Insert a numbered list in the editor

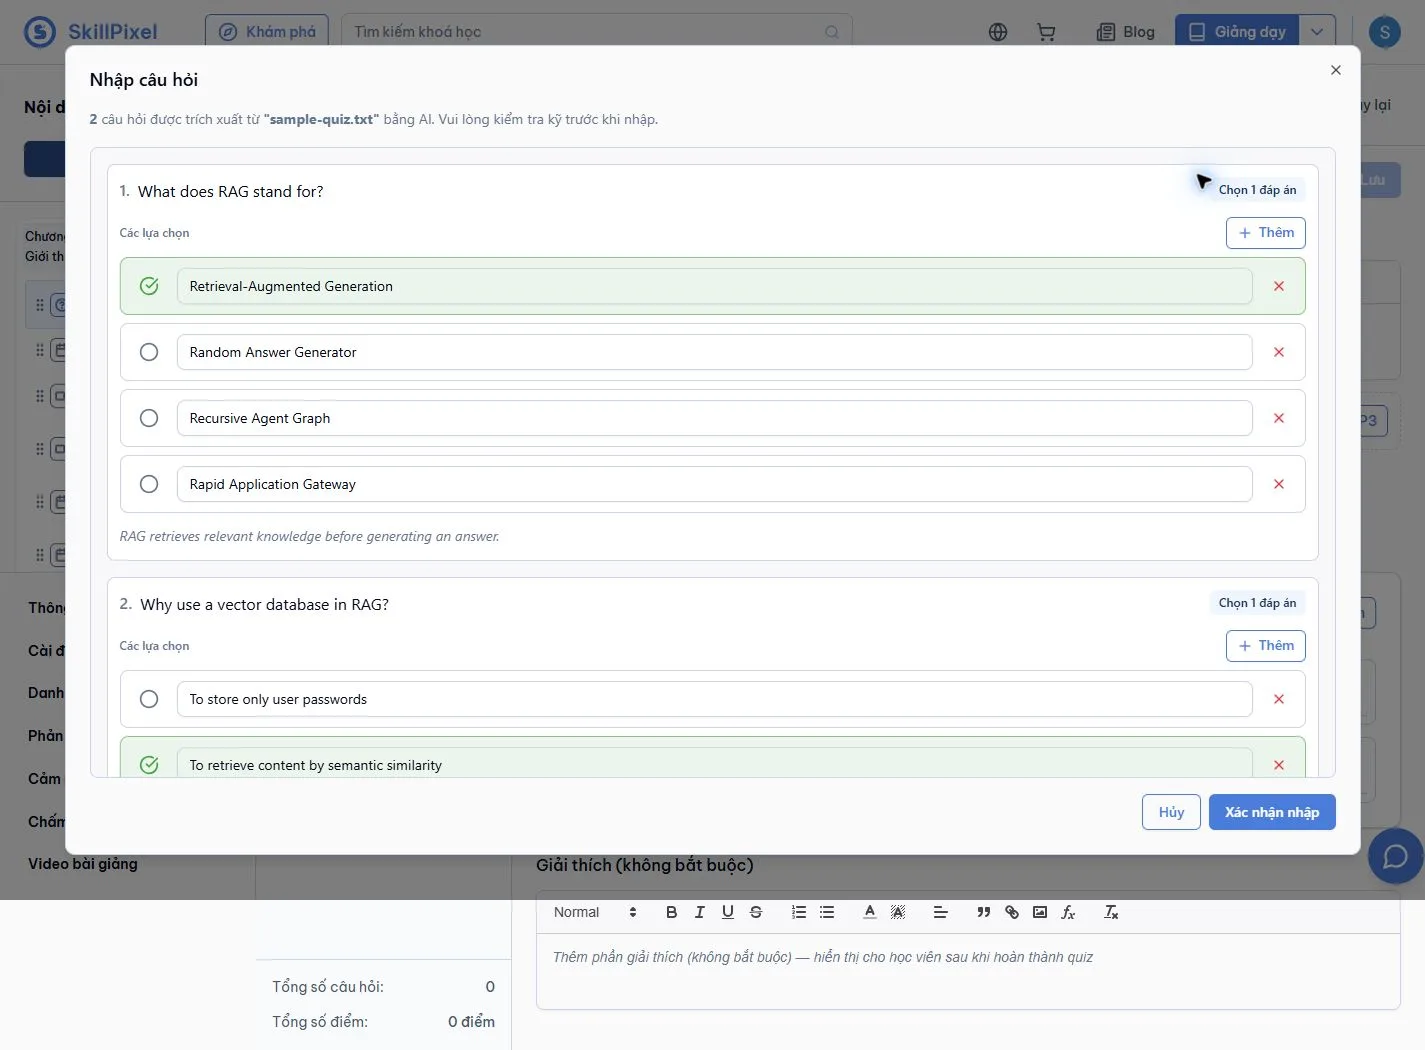799,912
